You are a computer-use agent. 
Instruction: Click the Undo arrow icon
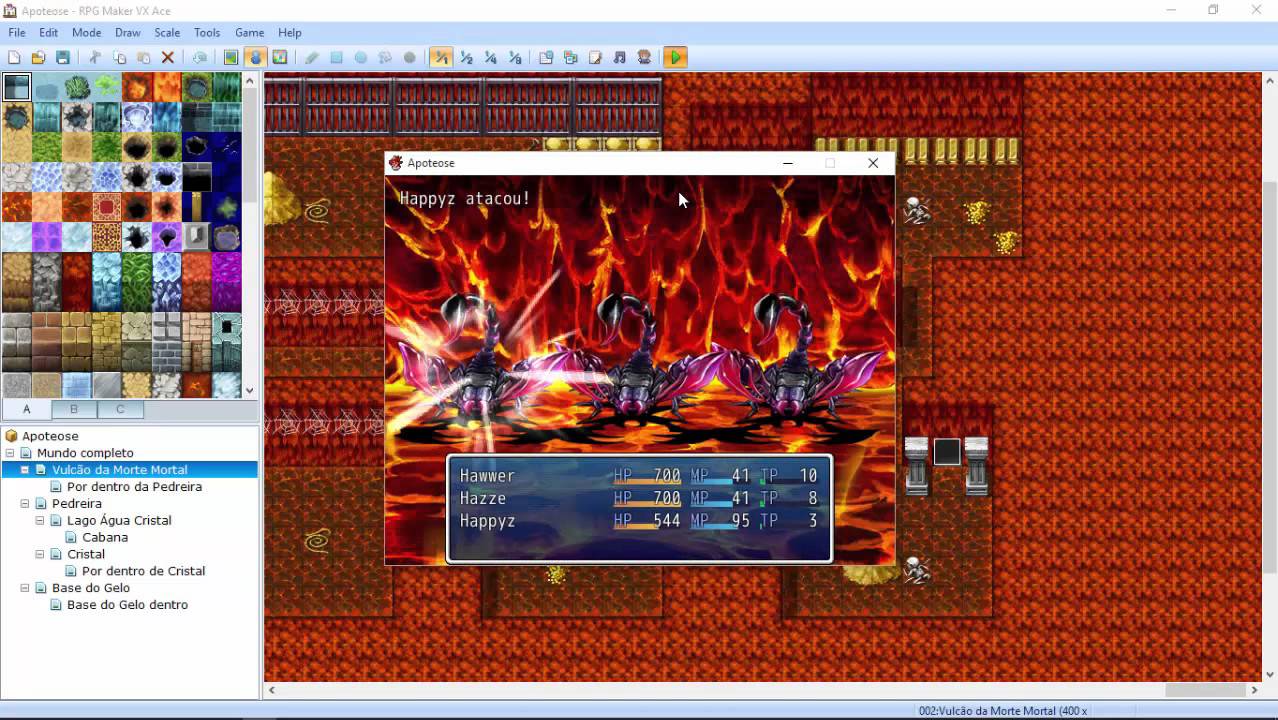200,57
